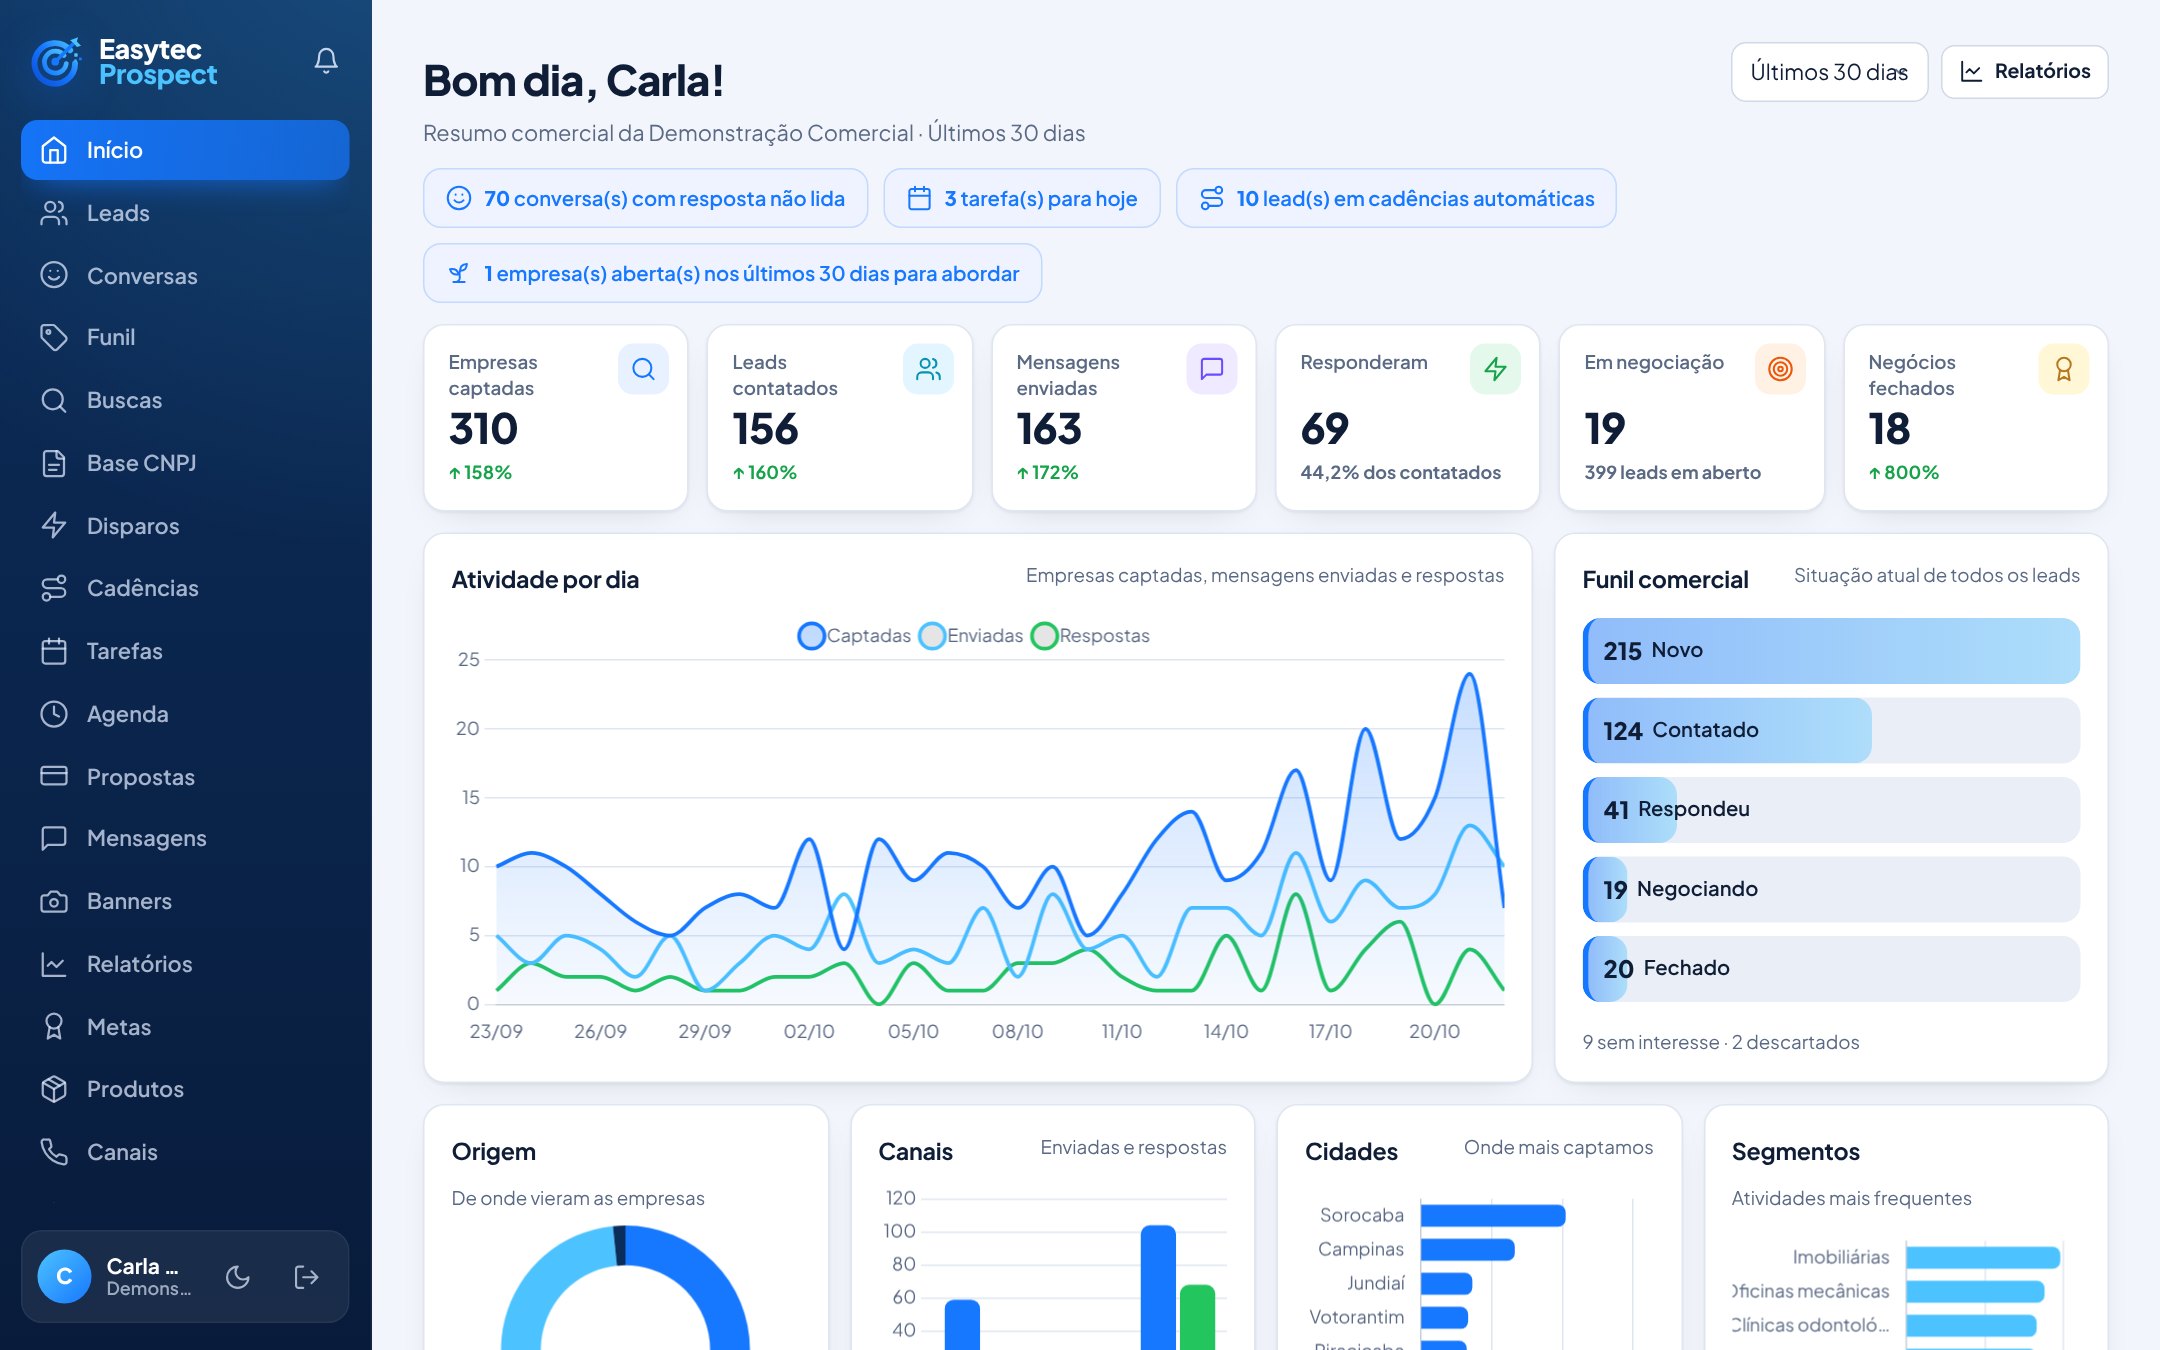Click the Canais phone icon
The height and width of the screenshot is (1350, 2160).
click(54, 1152)
